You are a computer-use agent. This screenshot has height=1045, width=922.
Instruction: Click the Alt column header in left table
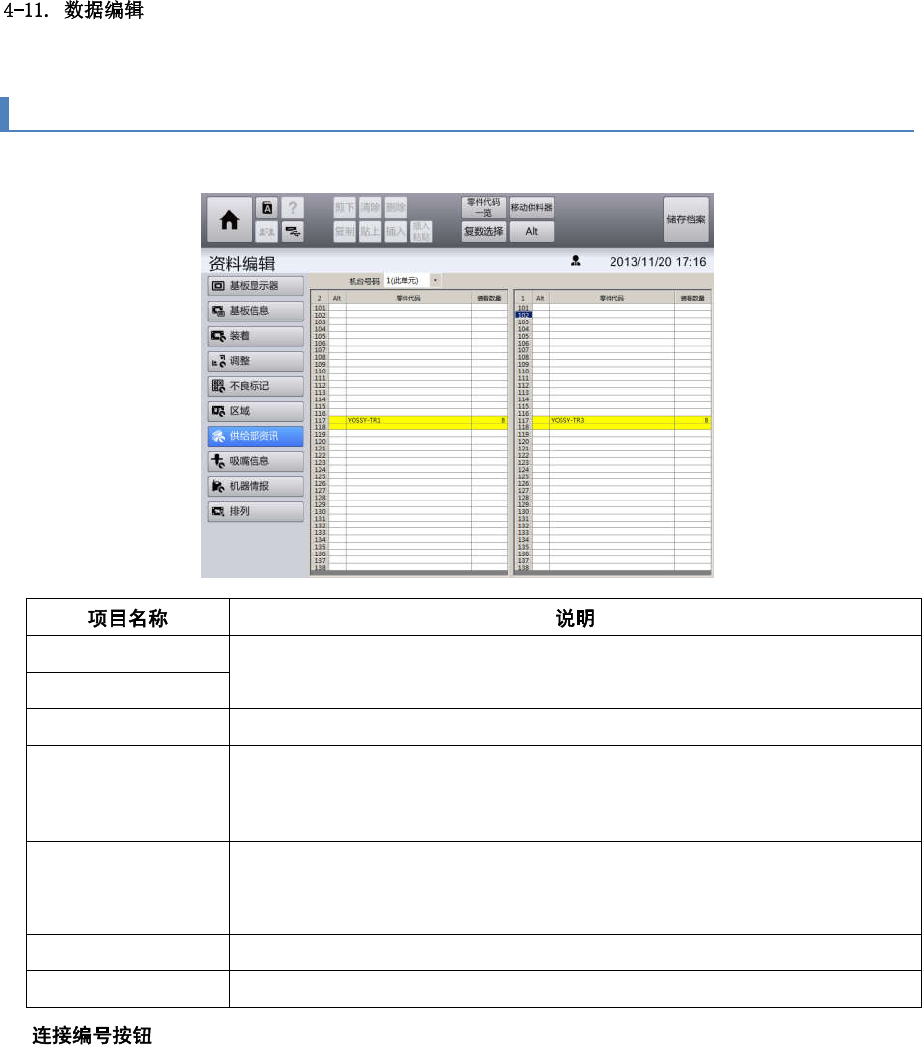[337, 298]
